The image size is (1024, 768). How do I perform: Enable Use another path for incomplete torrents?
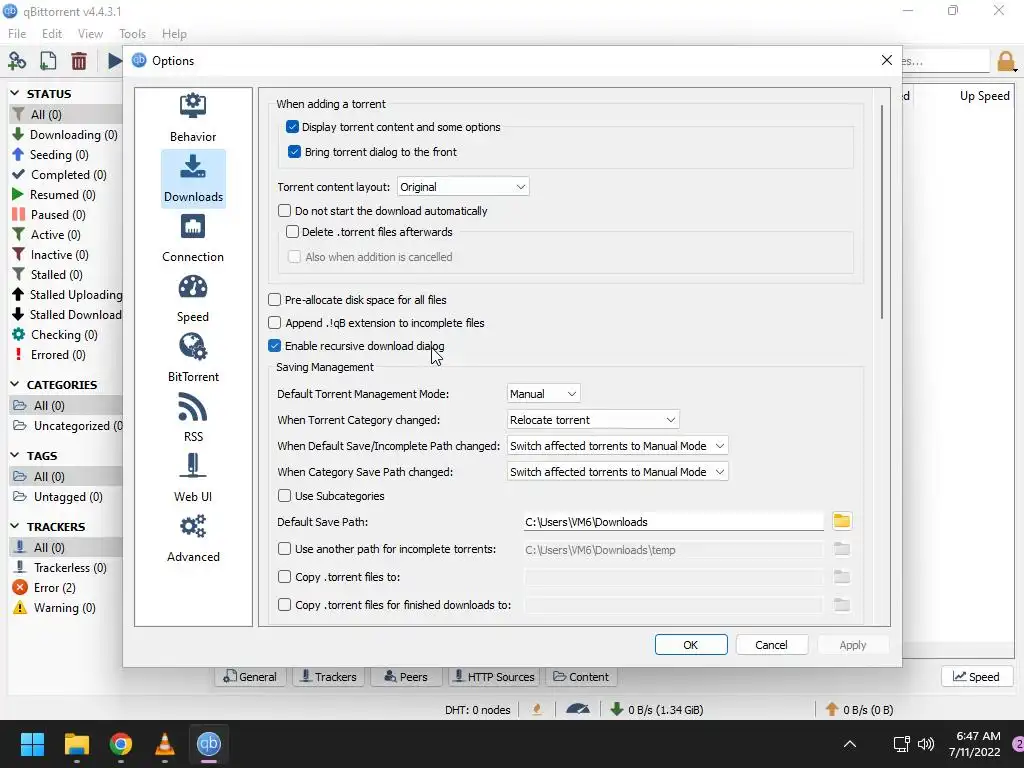(x=284, y=549)
